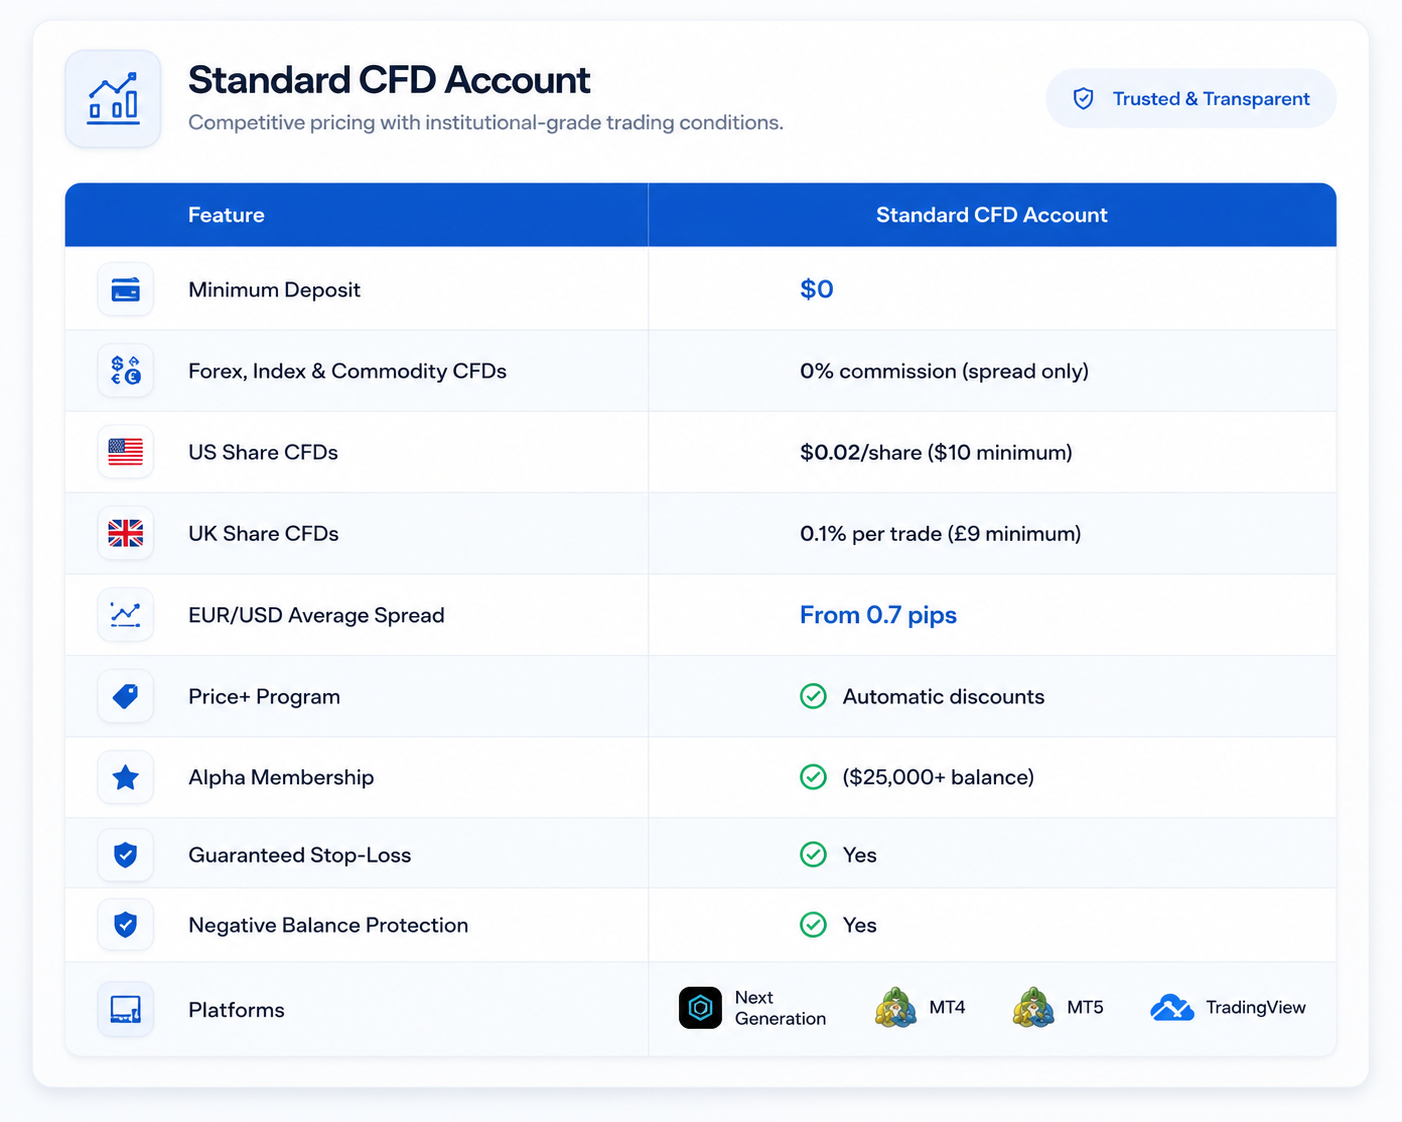The width and height of the screenshot is (1402, 1122).
Task: Click the TradingView cloud logo
Action: [1172, 1008]
